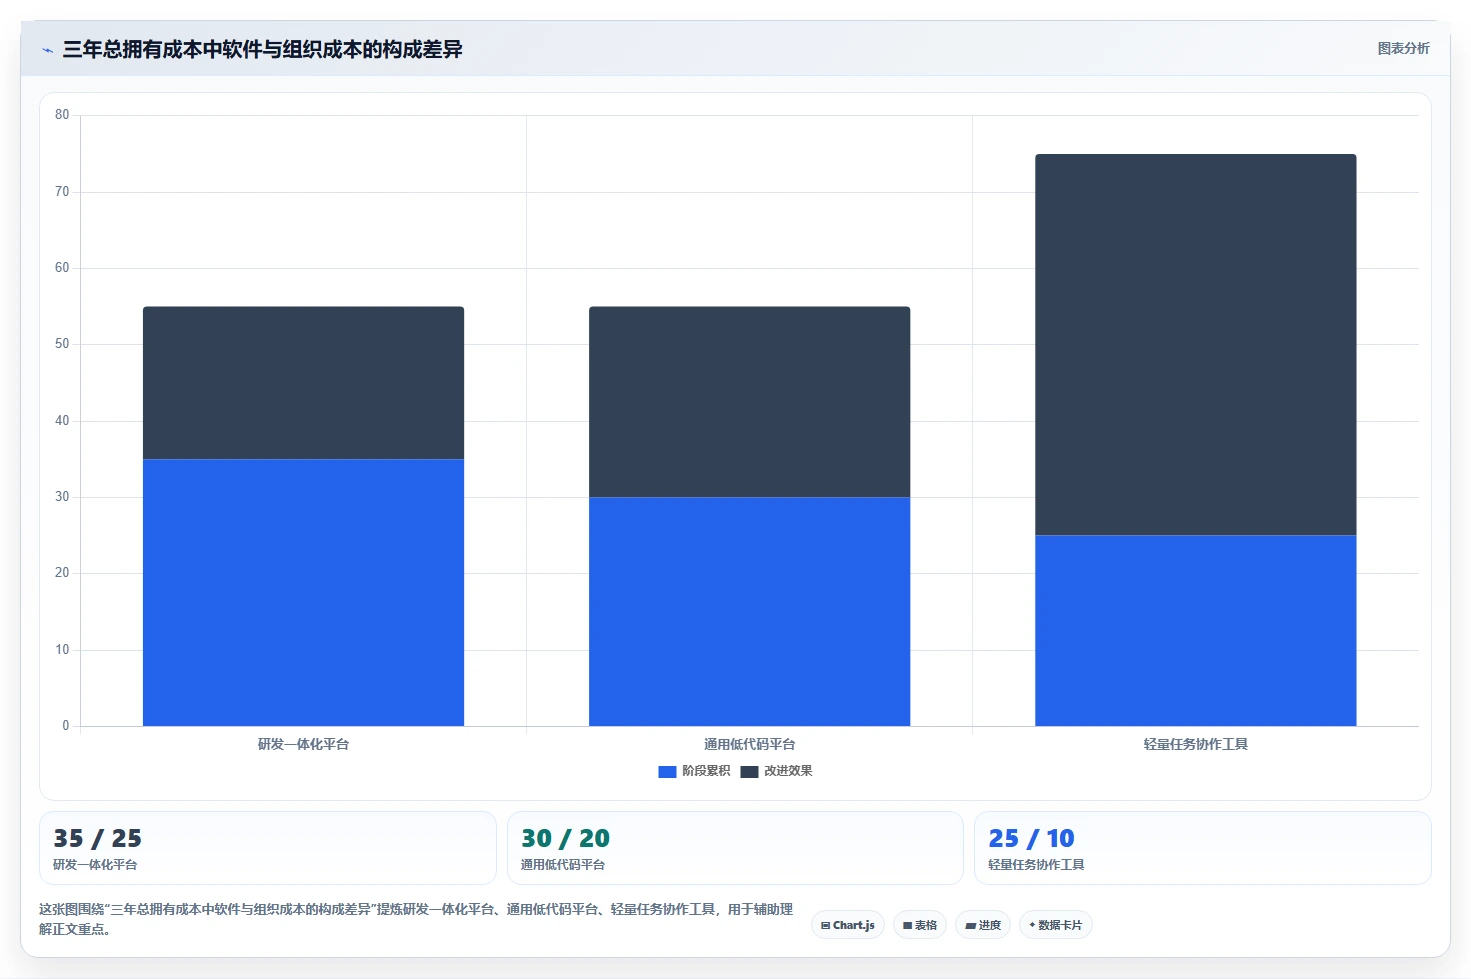Click the 表格 tag chip
This screenshot has height=979, width=1471.
(x=920, y=925)
